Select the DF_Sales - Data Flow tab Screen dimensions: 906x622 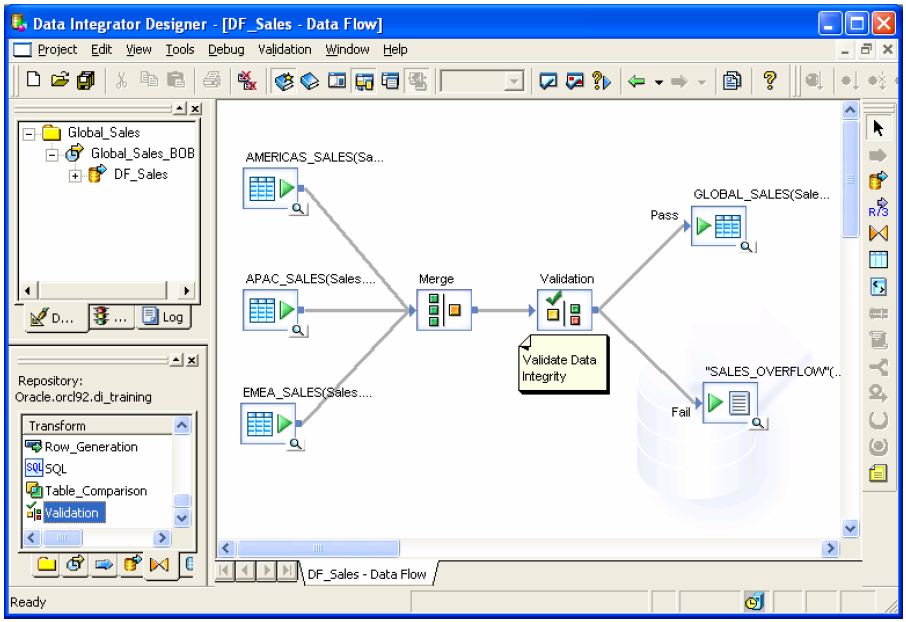coord(366,574)
